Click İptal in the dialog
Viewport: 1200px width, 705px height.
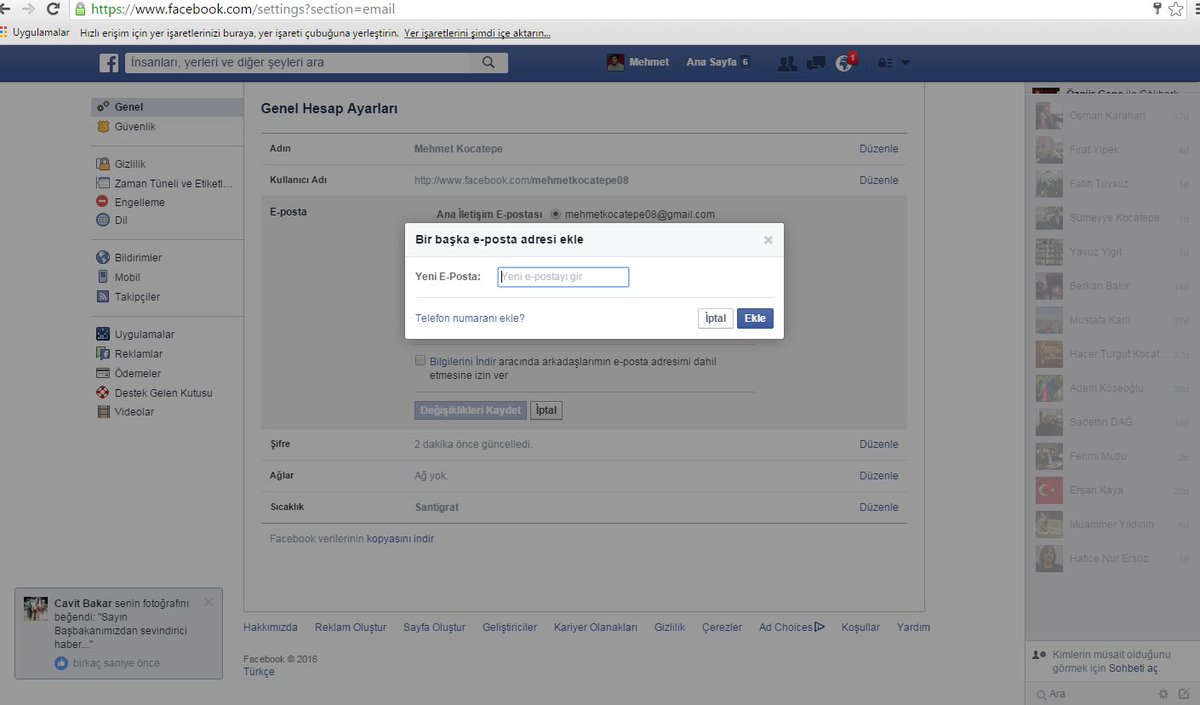coord(715,318)
